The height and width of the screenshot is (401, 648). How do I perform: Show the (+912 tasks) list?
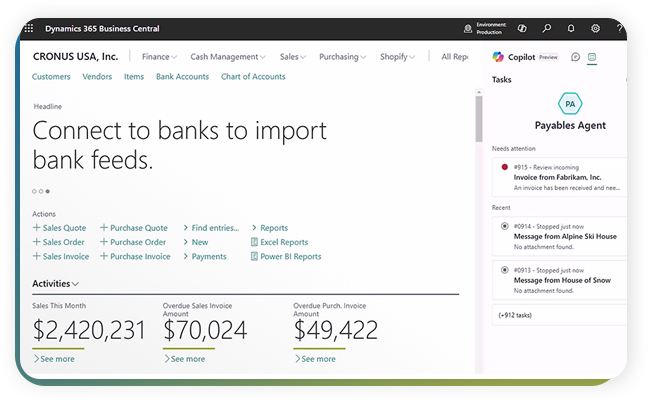(x=560, y=315)
